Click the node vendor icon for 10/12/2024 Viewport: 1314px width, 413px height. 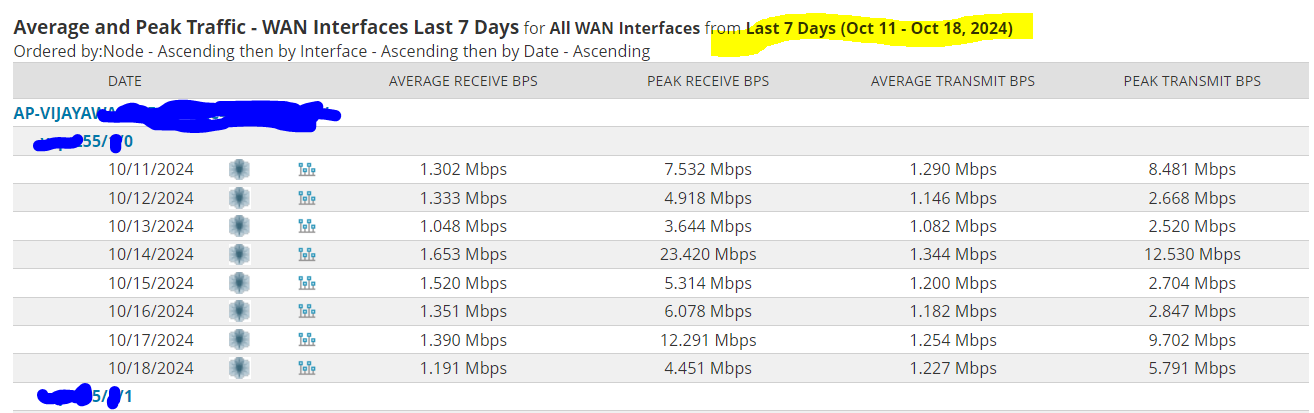tap(239, 198)
